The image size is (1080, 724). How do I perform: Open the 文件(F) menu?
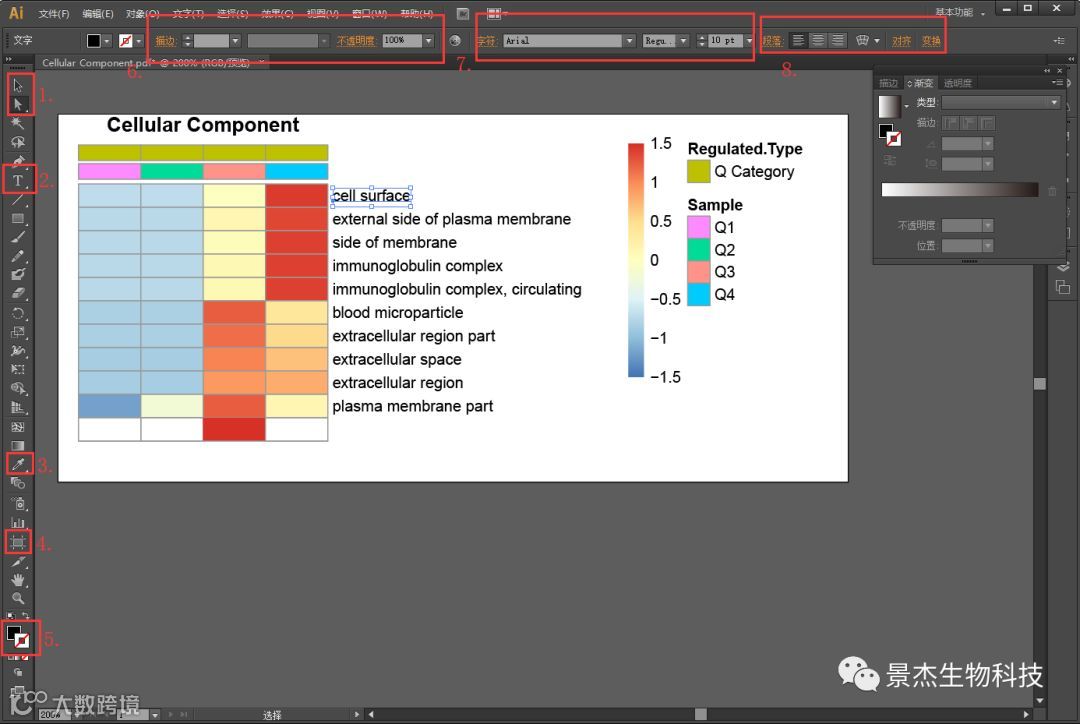54,13
